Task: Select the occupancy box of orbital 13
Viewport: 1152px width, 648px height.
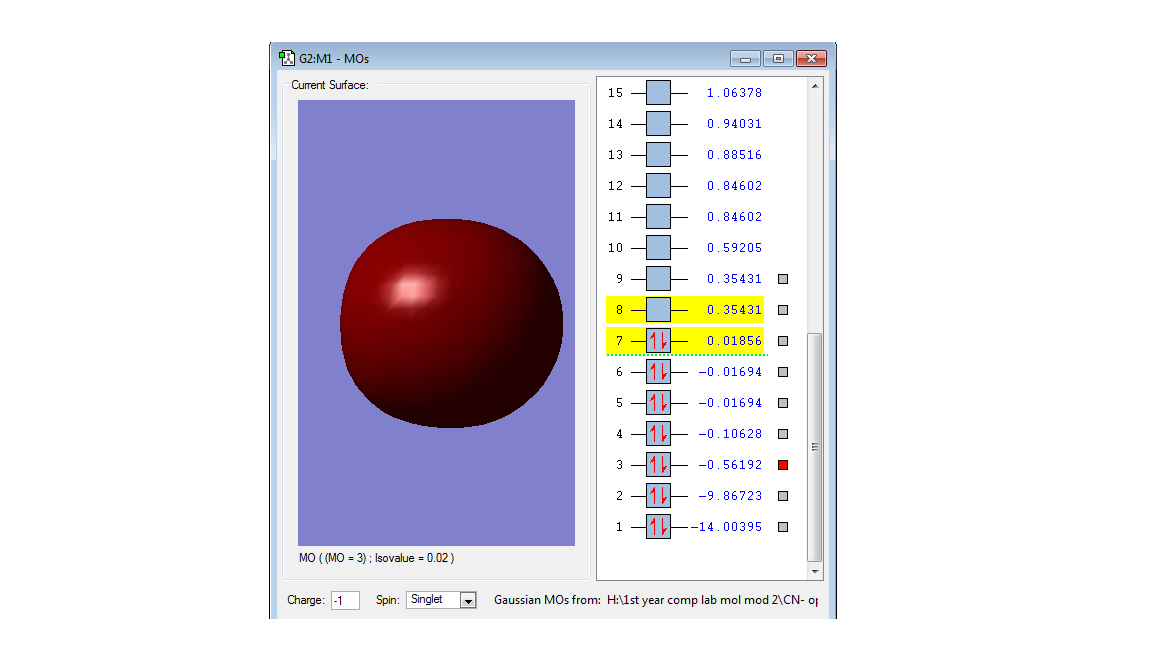Action: pos(658,154)
